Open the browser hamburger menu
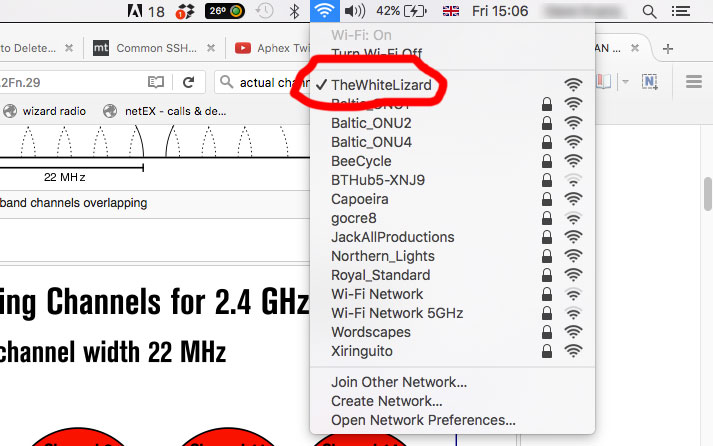Viewport: 713px width, 446px height. (x=694, y=82)
